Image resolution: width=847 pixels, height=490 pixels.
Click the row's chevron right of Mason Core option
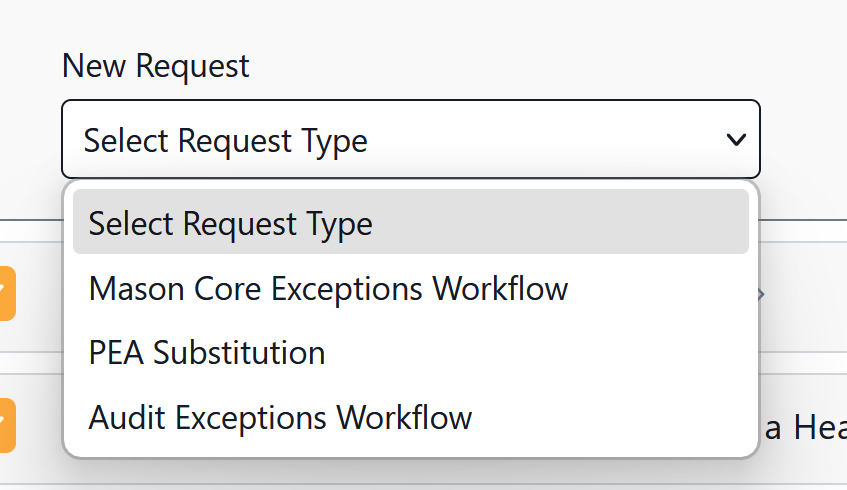[x=762, y=294]
